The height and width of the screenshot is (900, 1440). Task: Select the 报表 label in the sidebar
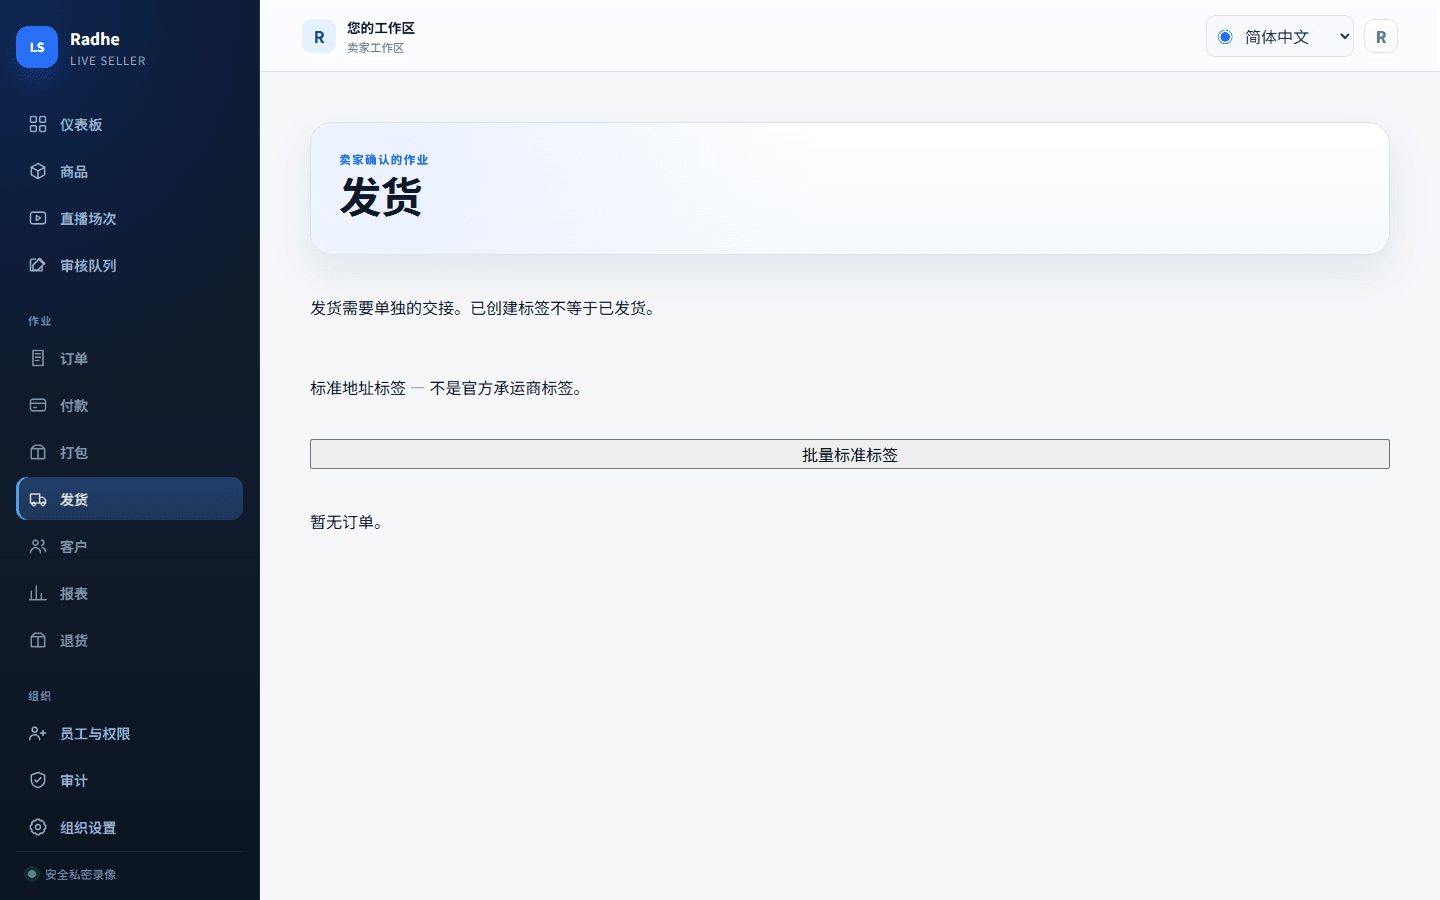74,594
